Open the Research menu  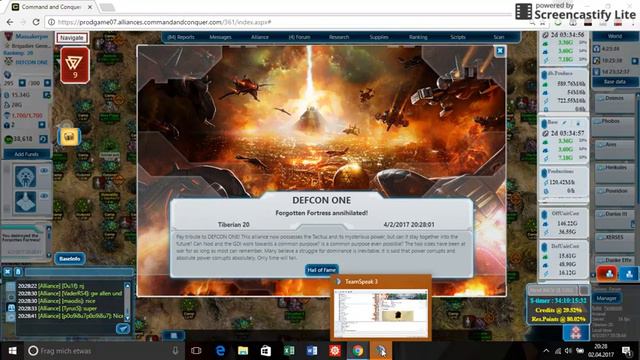[x=339, y=37]
